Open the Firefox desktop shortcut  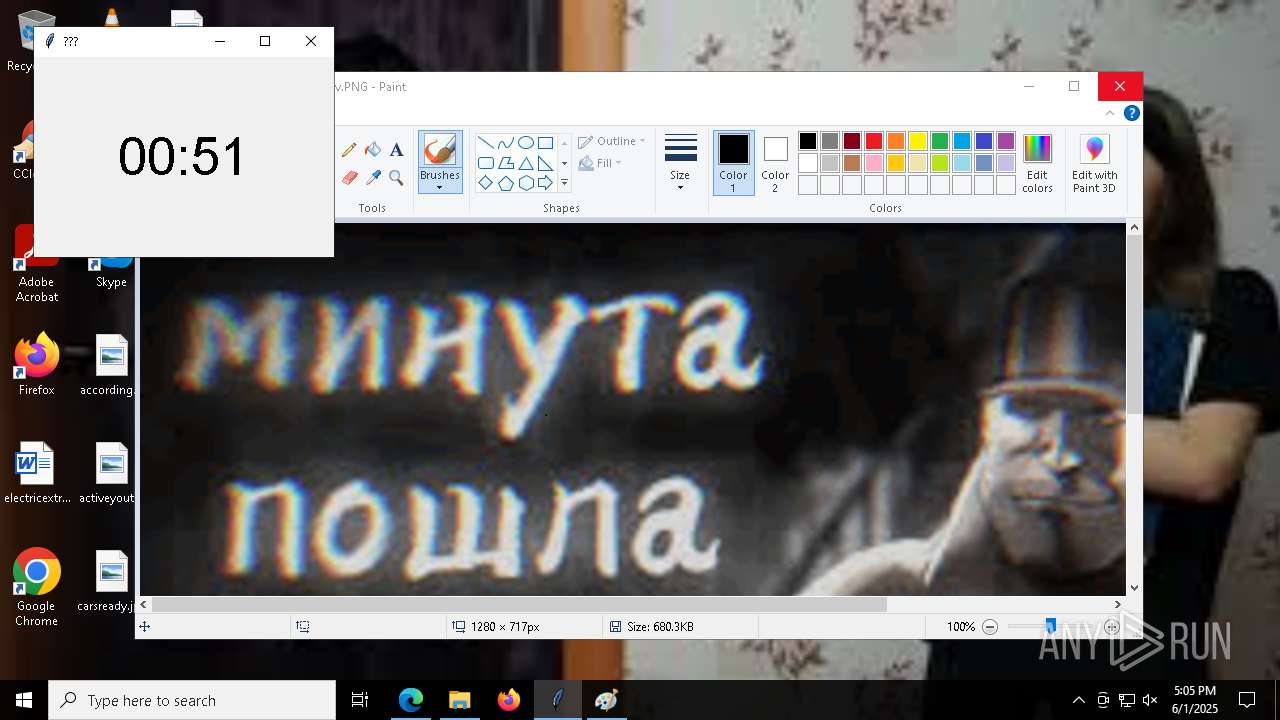37,365
